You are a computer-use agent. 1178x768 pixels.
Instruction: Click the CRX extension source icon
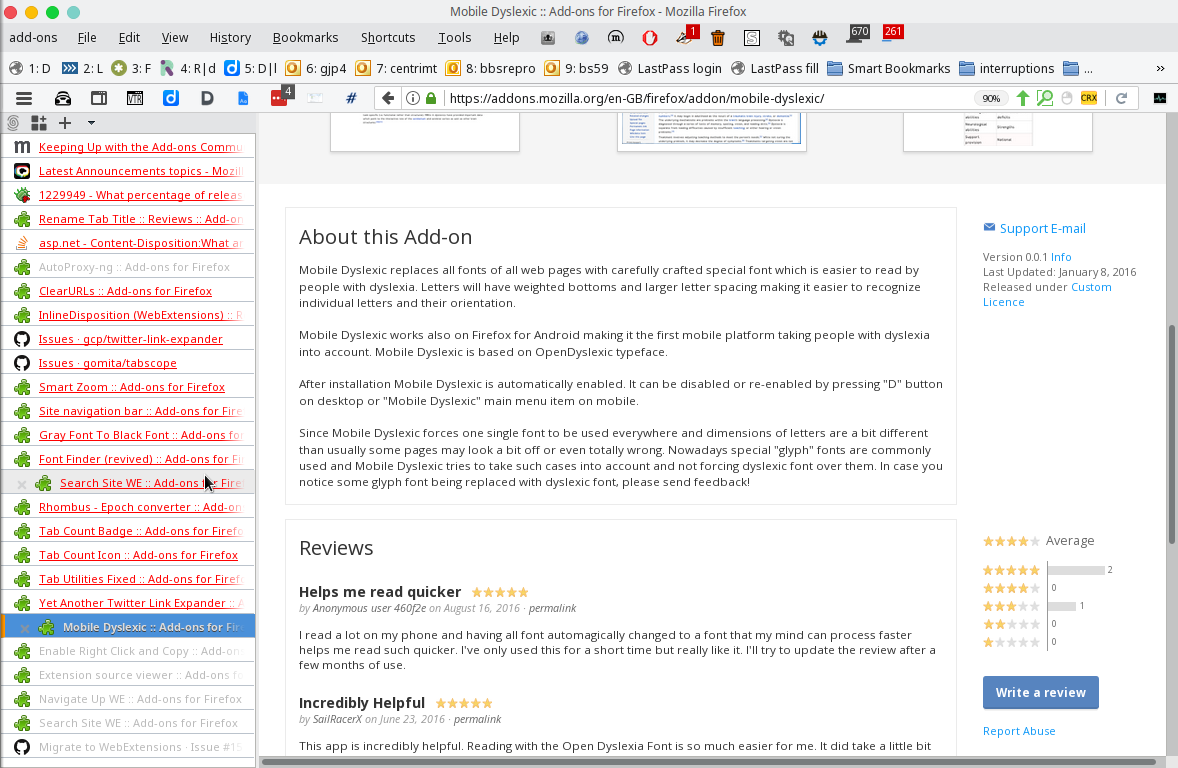(1089, 98)
